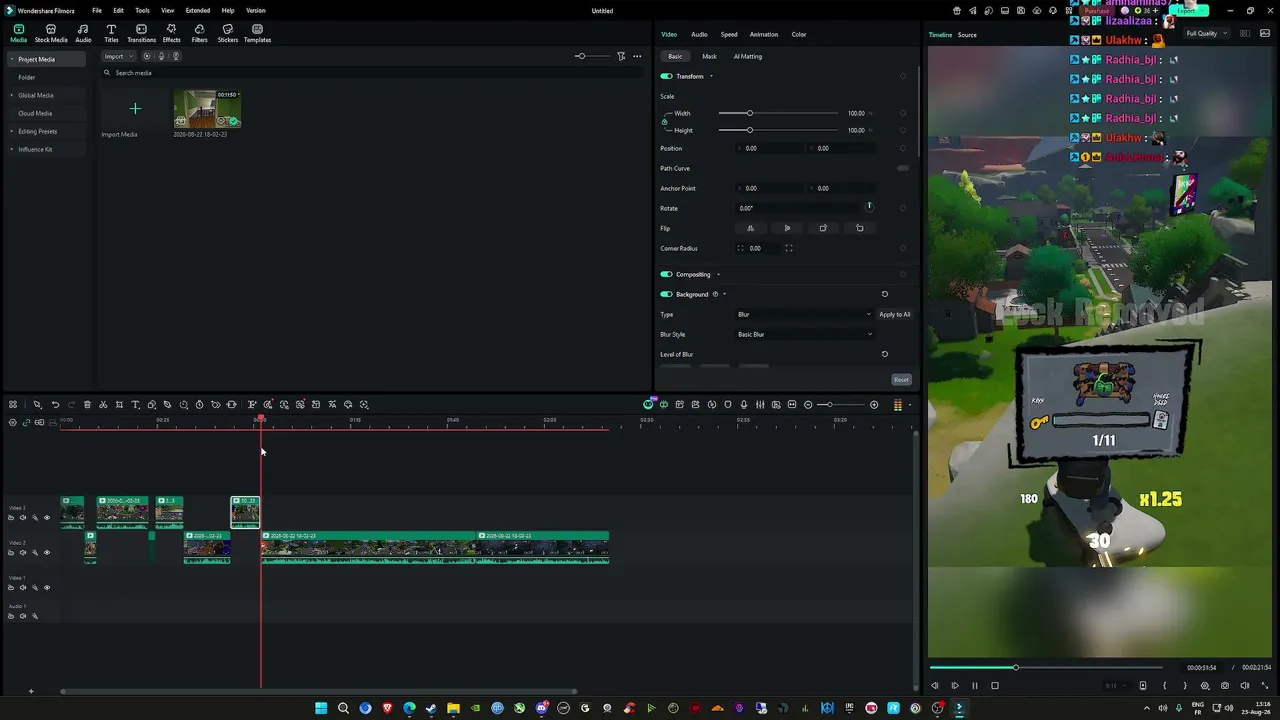Open the Stock Media panel
This screenshot has width=1280, height=720.
51,34
